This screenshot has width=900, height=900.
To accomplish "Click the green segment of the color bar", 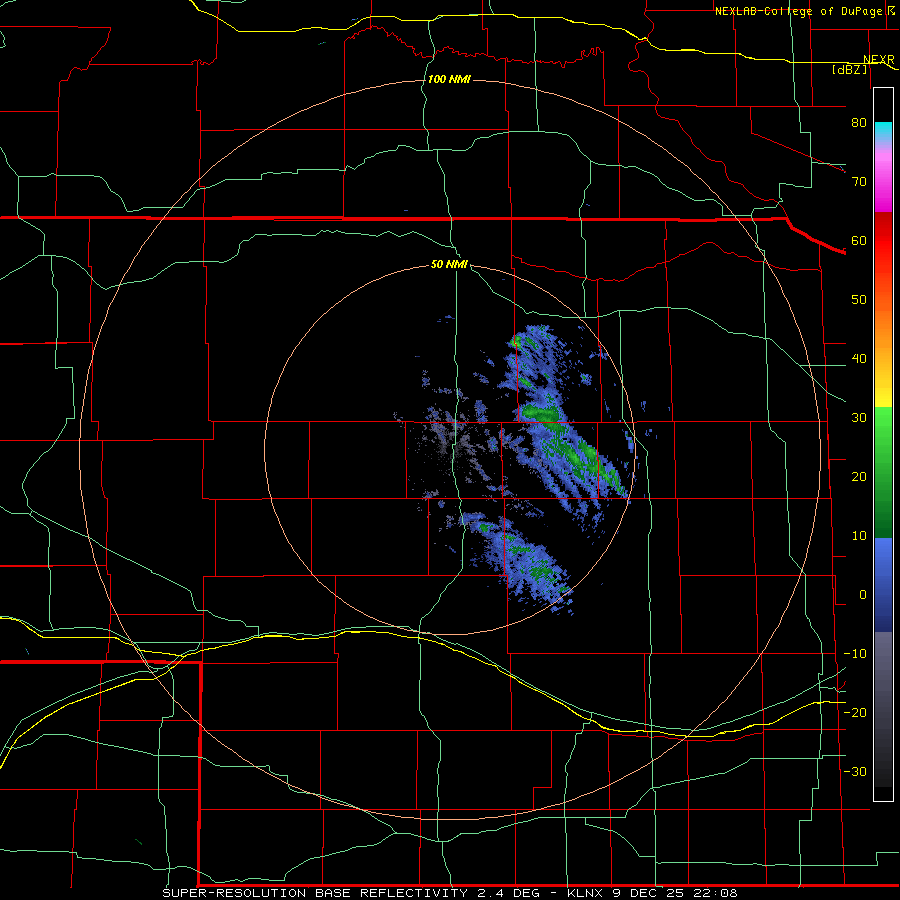I will pos(883,472).
